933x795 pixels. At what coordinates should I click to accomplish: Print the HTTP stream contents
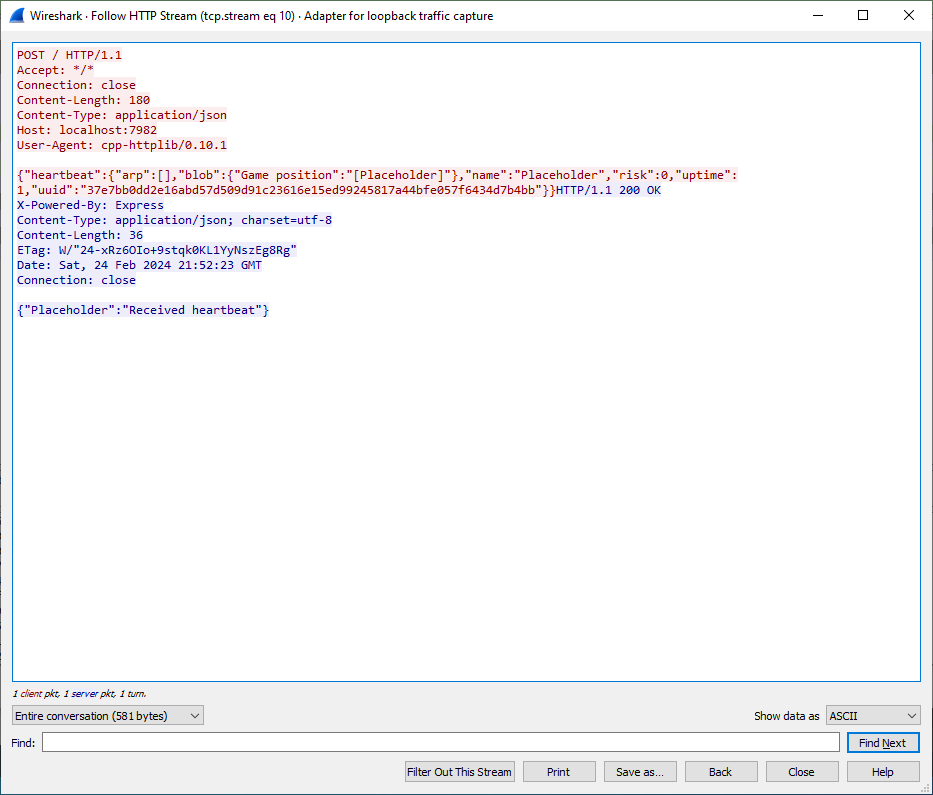[559, 772]
